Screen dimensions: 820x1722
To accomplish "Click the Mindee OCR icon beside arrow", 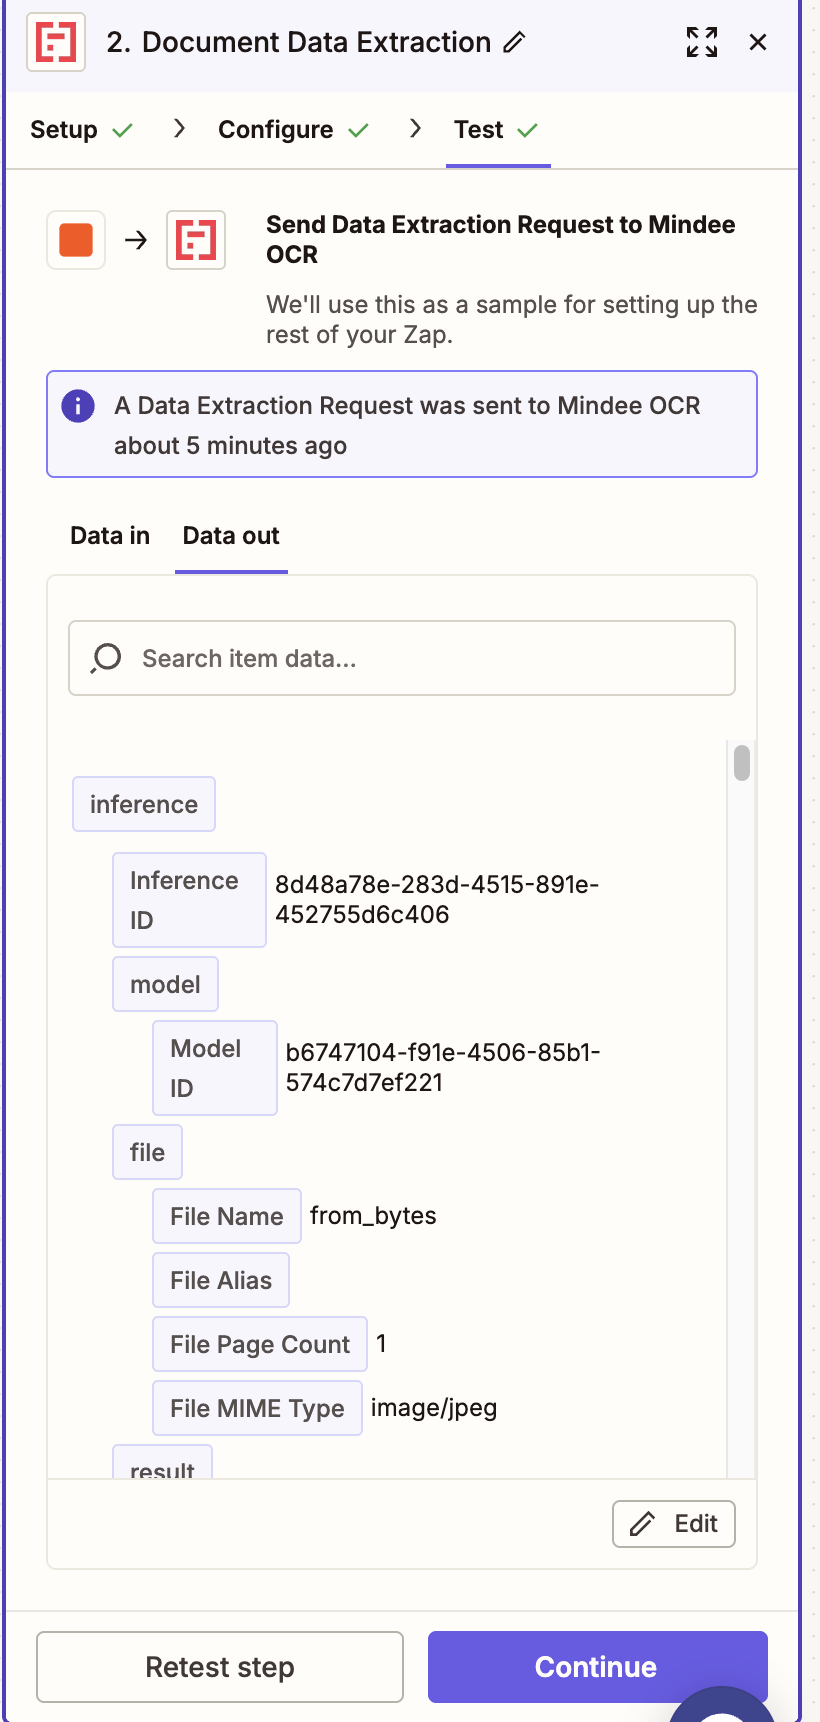I will tap(196, 240).
